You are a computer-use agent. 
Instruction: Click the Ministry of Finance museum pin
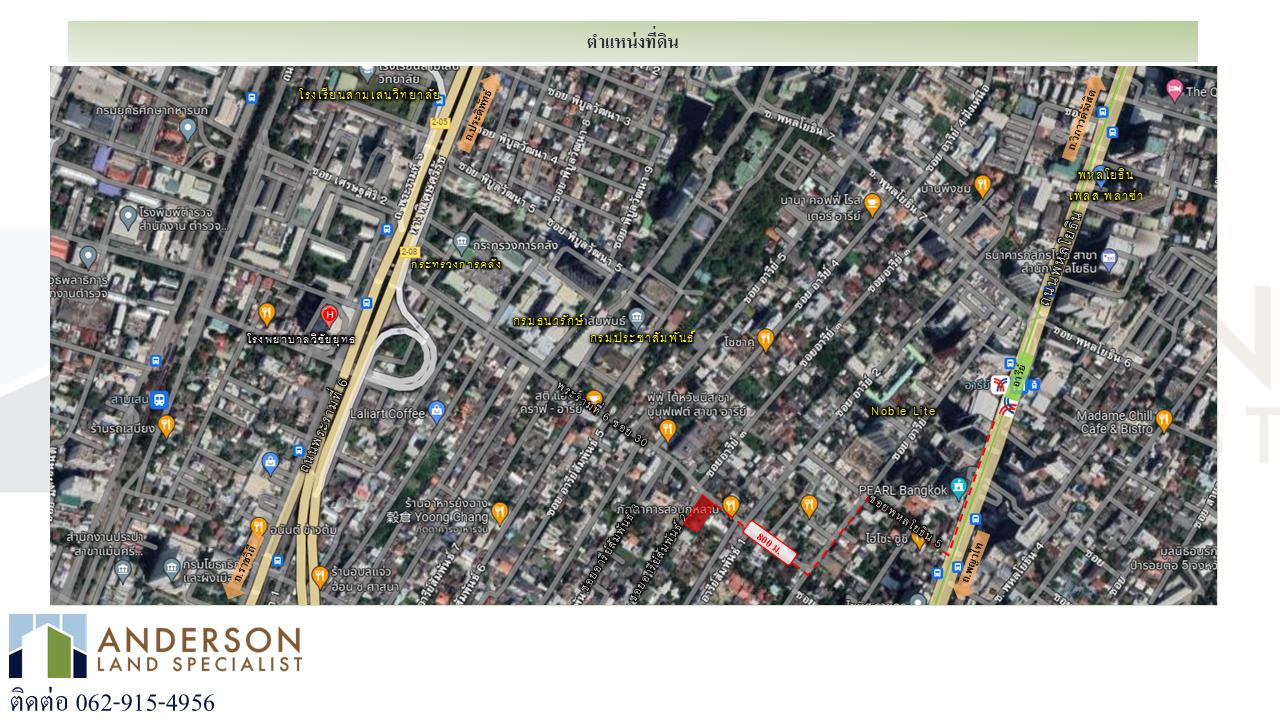click(x=461, y=241)
